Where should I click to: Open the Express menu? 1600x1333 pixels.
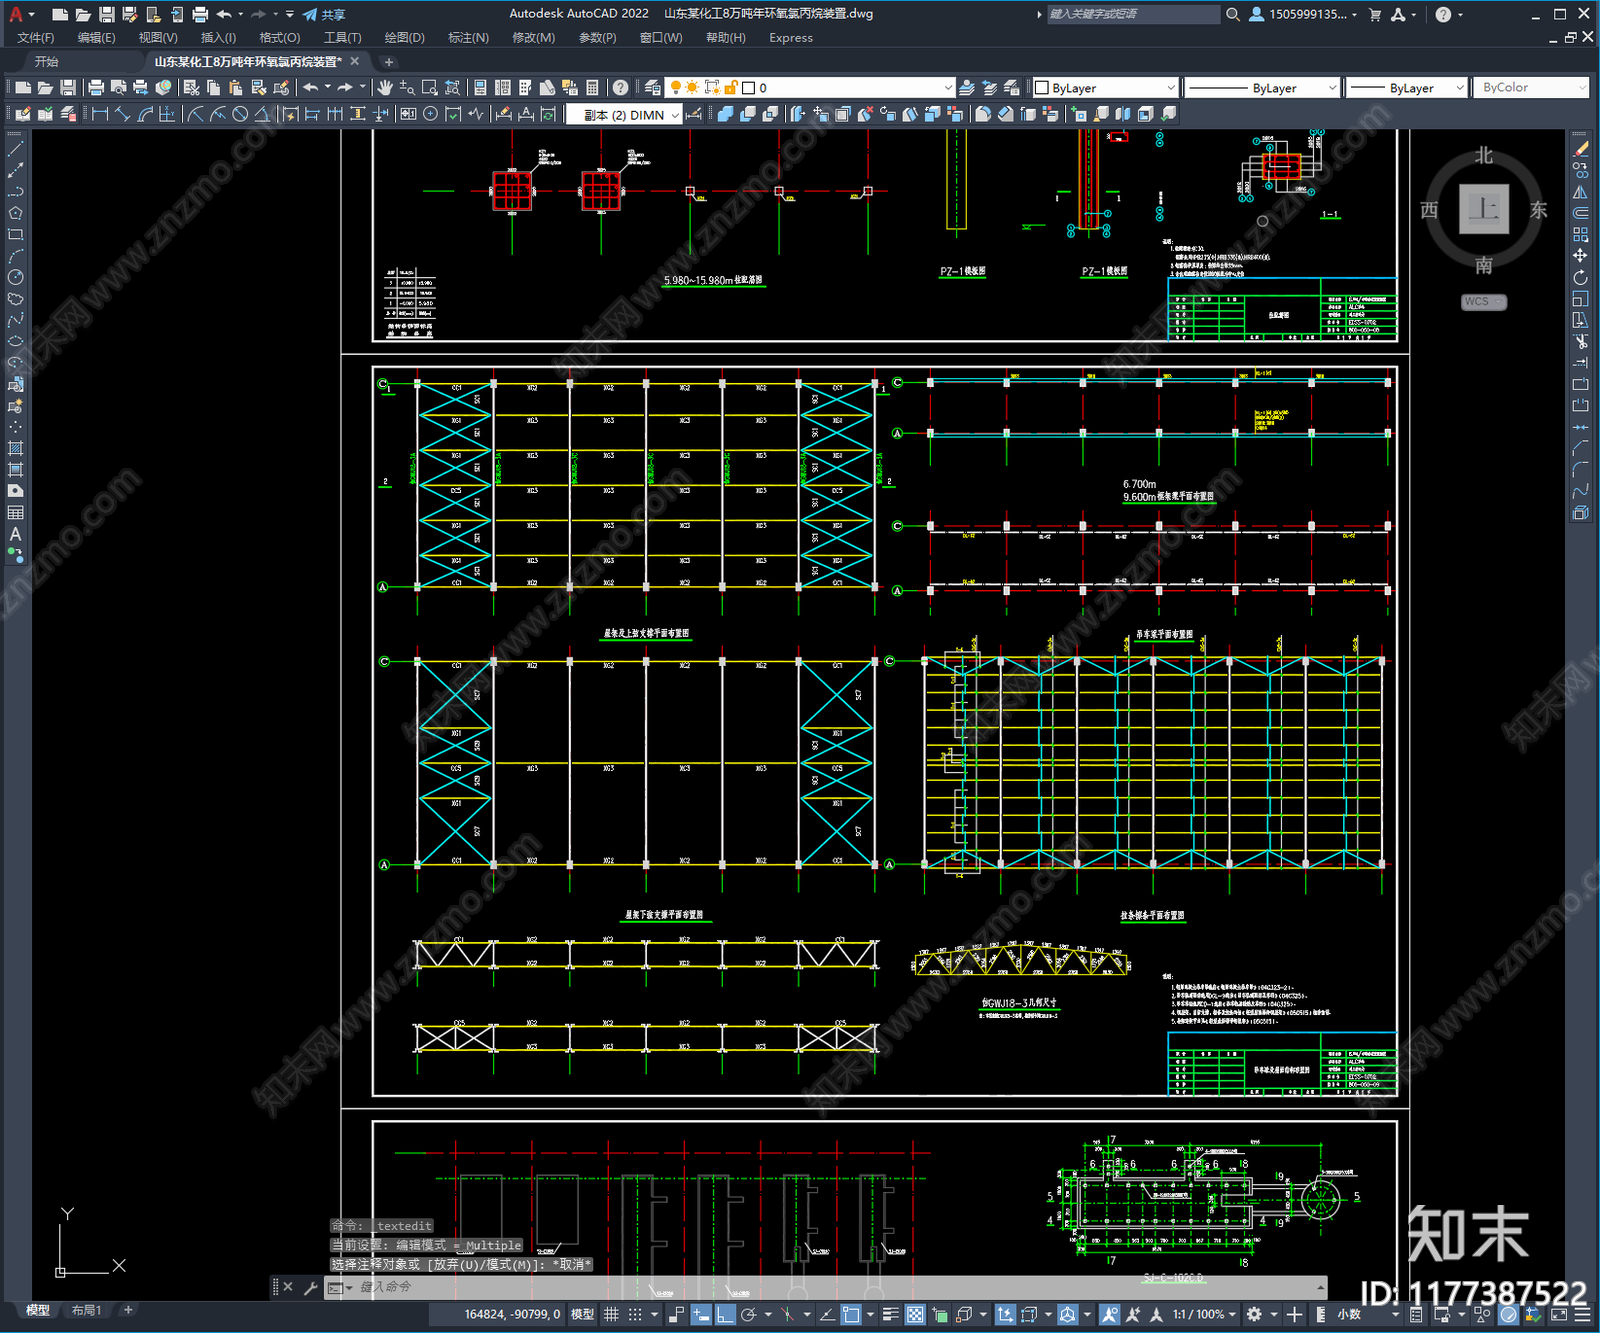(x=791, y=38)
